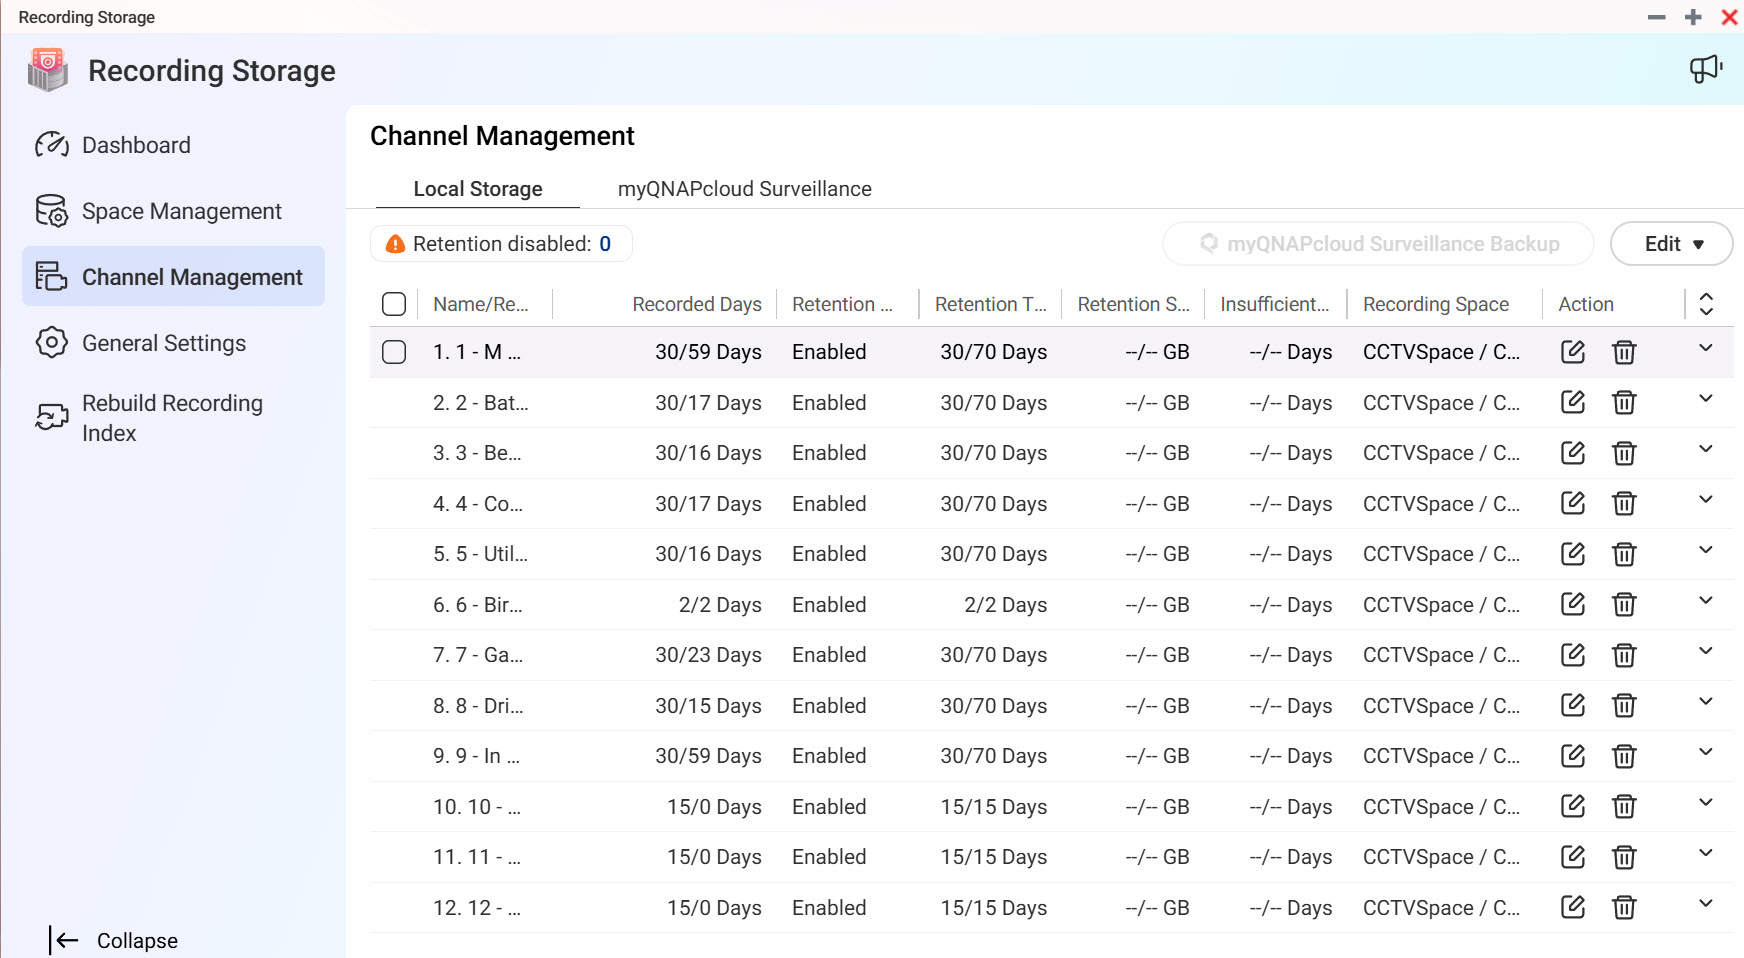Delete channel 5. 5 - Util

point(1624,554)
